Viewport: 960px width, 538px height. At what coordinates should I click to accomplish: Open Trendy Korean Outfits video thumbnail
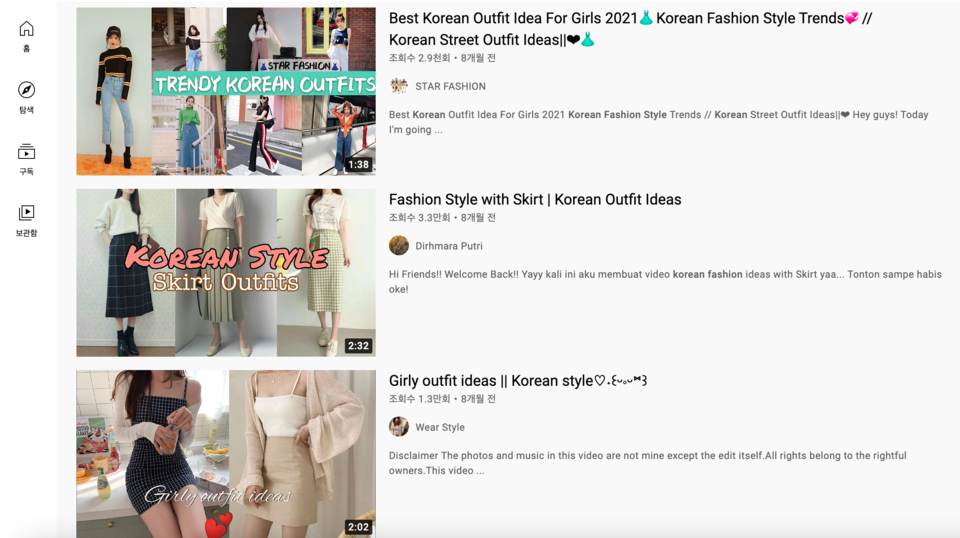tap(226, 91)
